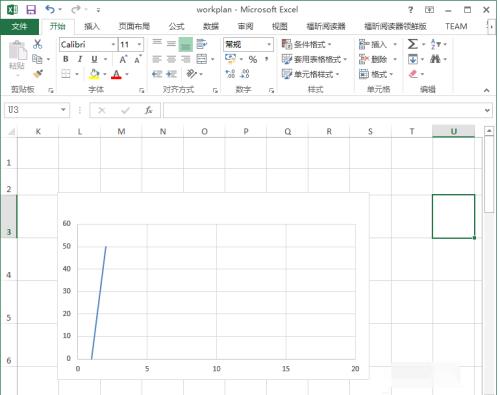The height and width of the screenshot is (395, 500).
Task: Expand the formula bar
Action: coord(487,110)
